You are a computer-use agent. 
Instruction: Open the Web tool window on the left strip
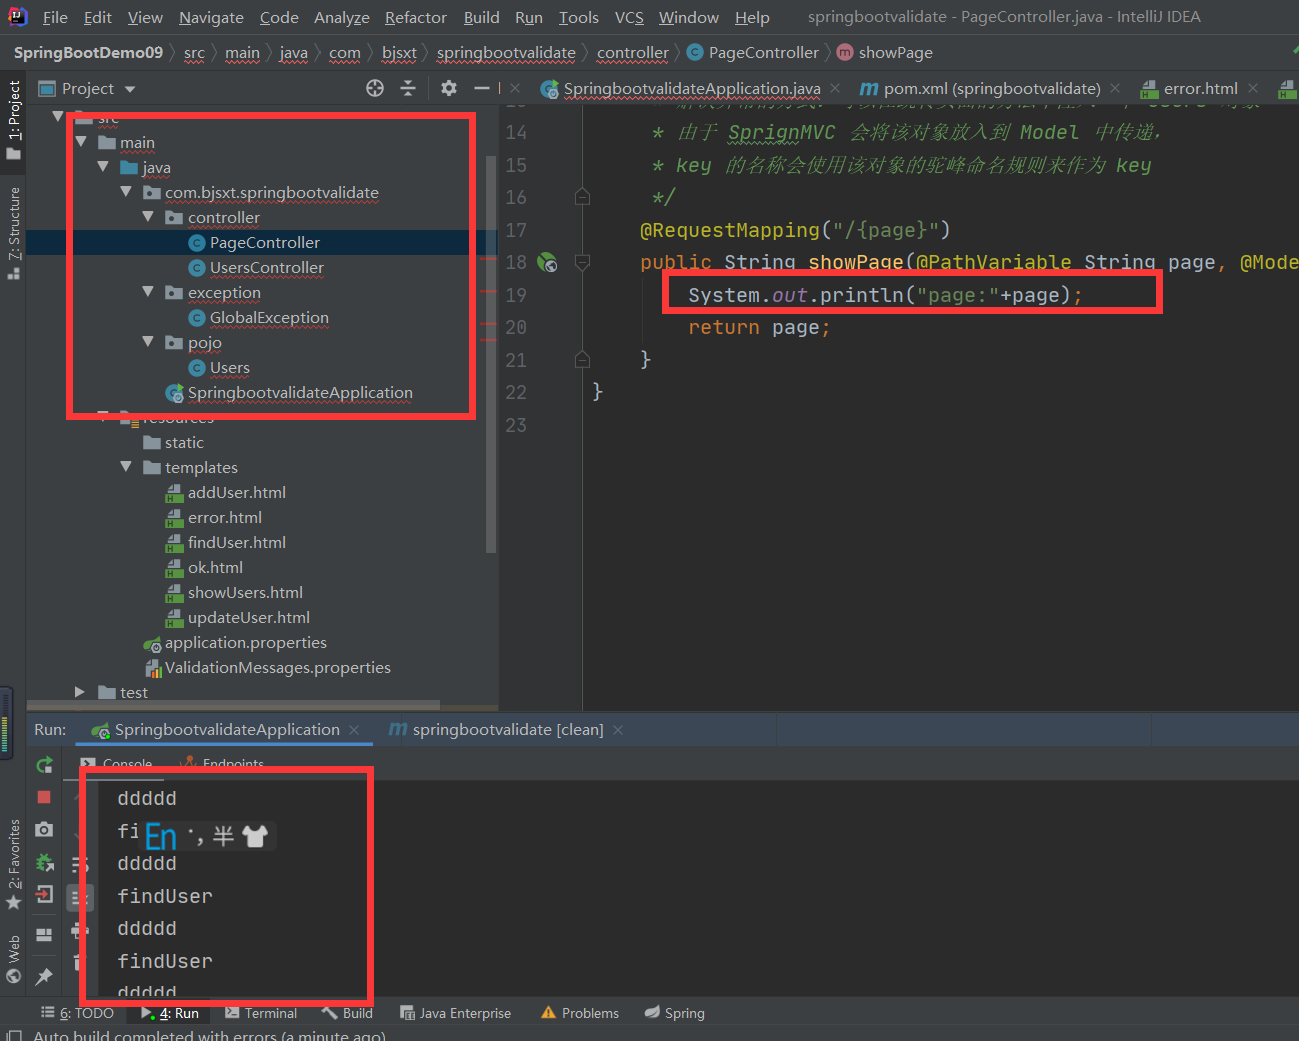[x=14, y=959]
